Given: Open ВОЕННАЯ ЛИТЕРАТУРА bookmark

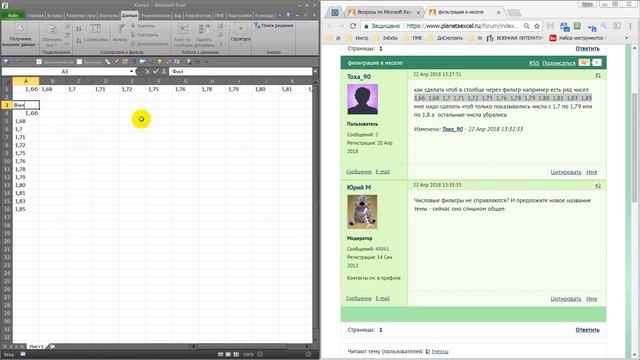Looking at the screenshot, I should (x=515, y=38).
